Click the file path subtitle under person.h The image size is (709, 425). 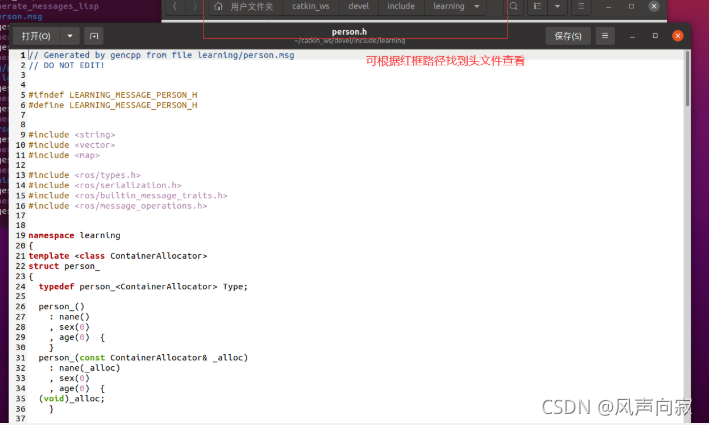click(350, 41)
